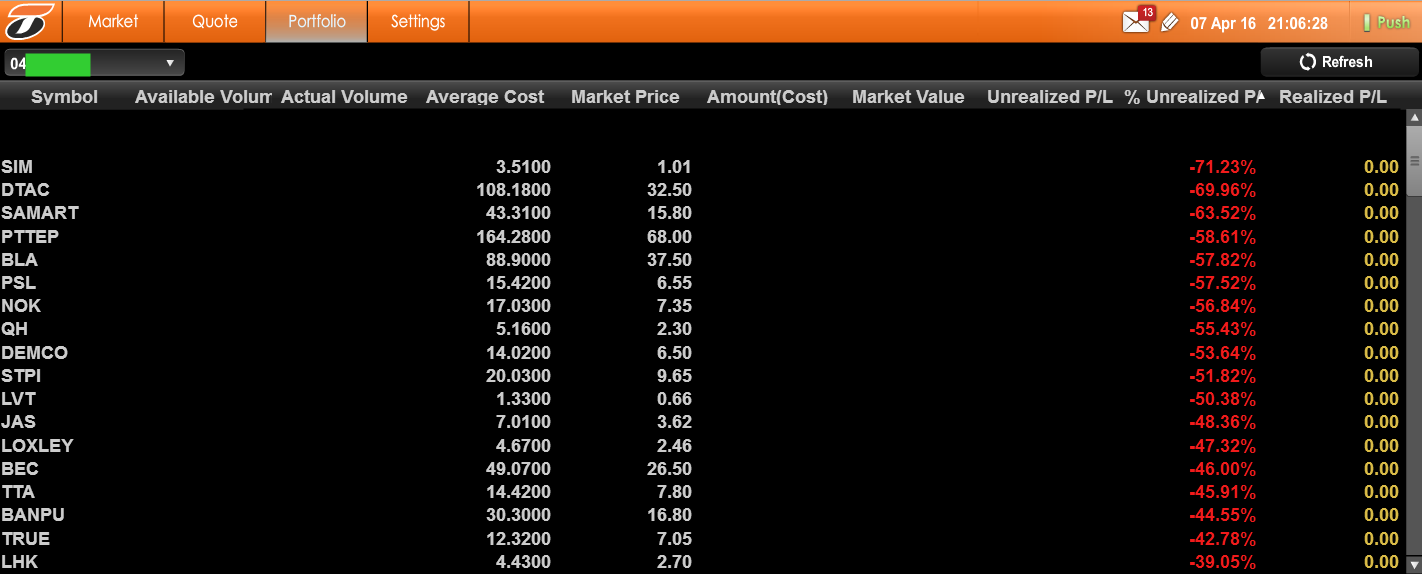Viewport: 1422px width, 574px height.
Task: Click the -63.52% unrealized value
Action: pos(1222,213)
